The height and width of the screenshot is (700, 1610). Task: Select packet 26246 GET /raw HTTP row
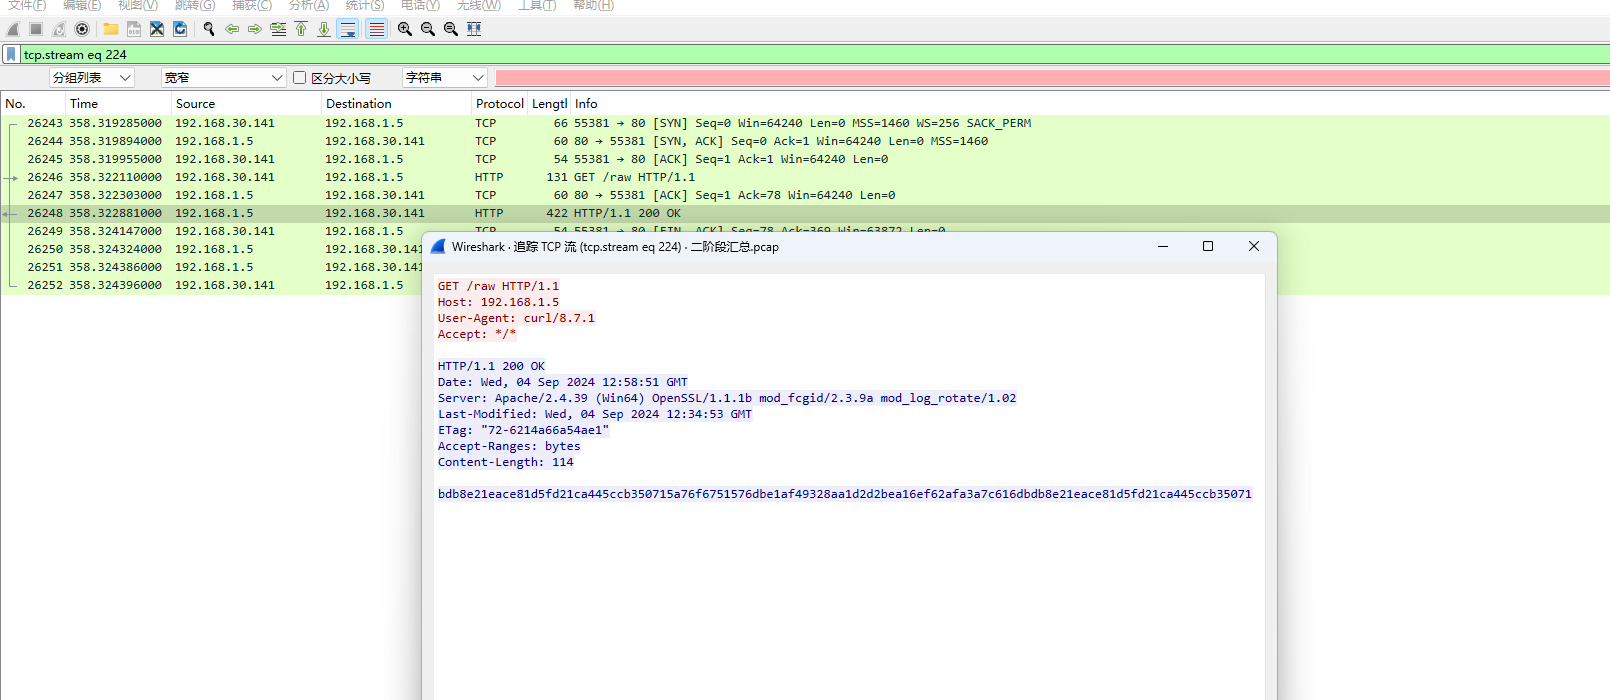click(805, 177)
